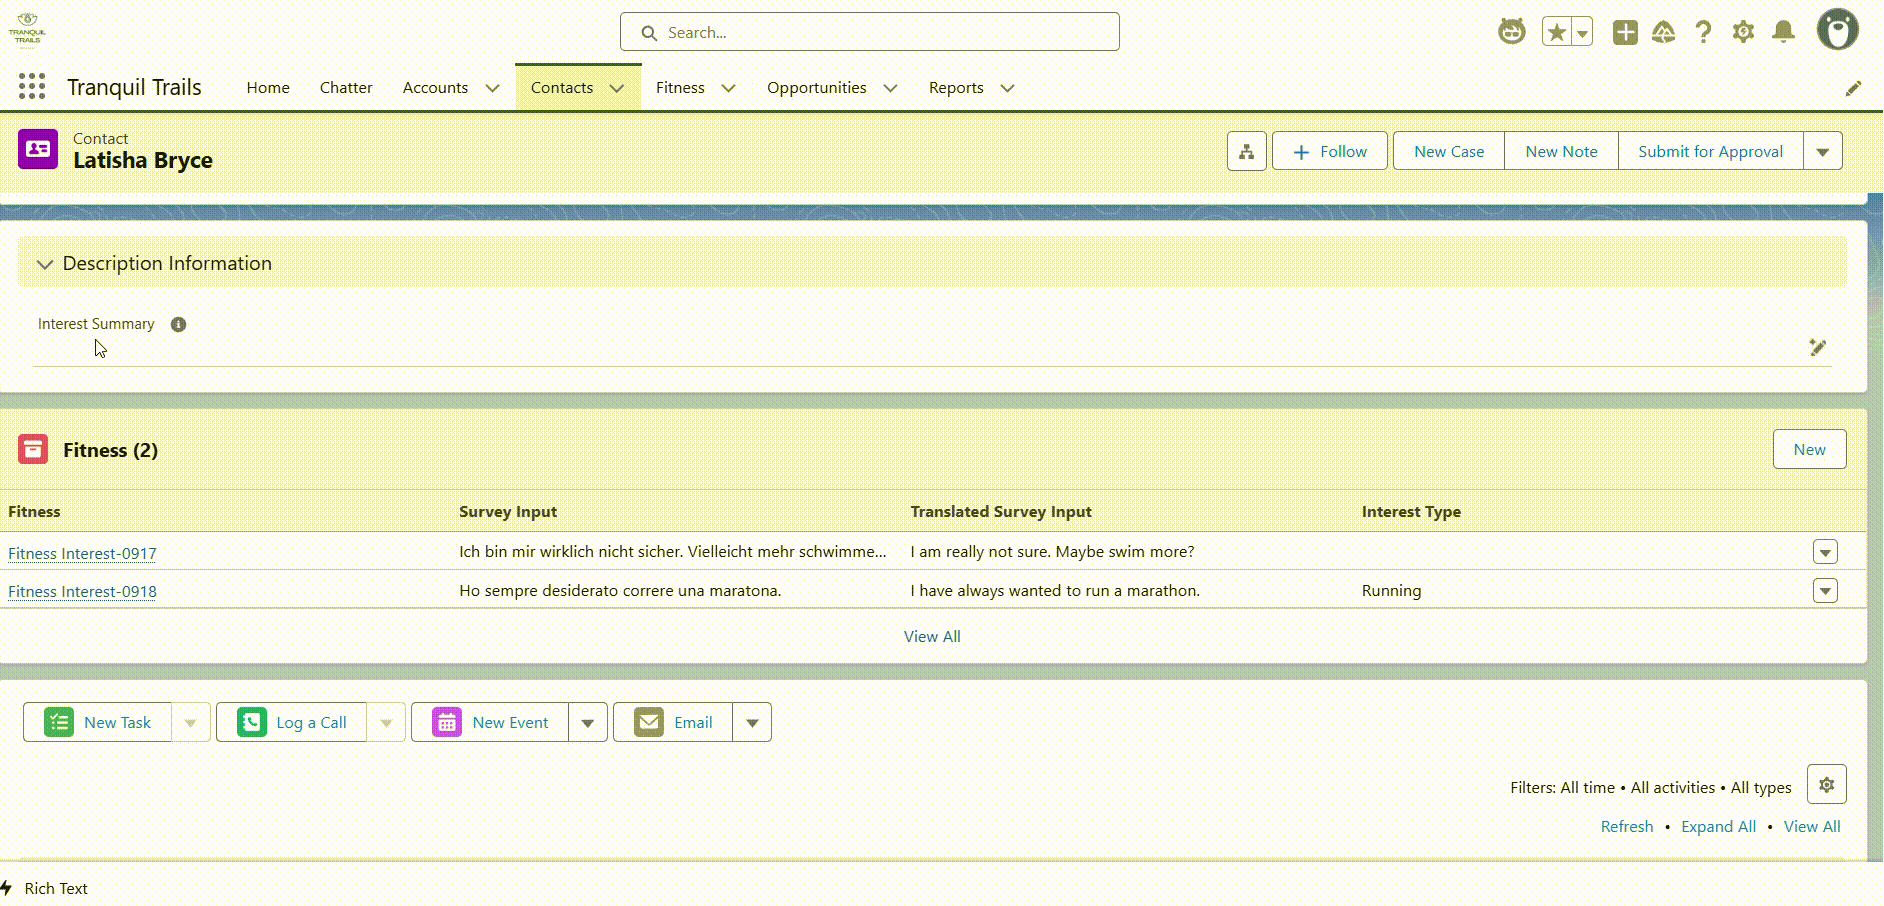Collapse the Description Information section
The width and height of the screenshot is (1884, 906).
tap(44, 264)
